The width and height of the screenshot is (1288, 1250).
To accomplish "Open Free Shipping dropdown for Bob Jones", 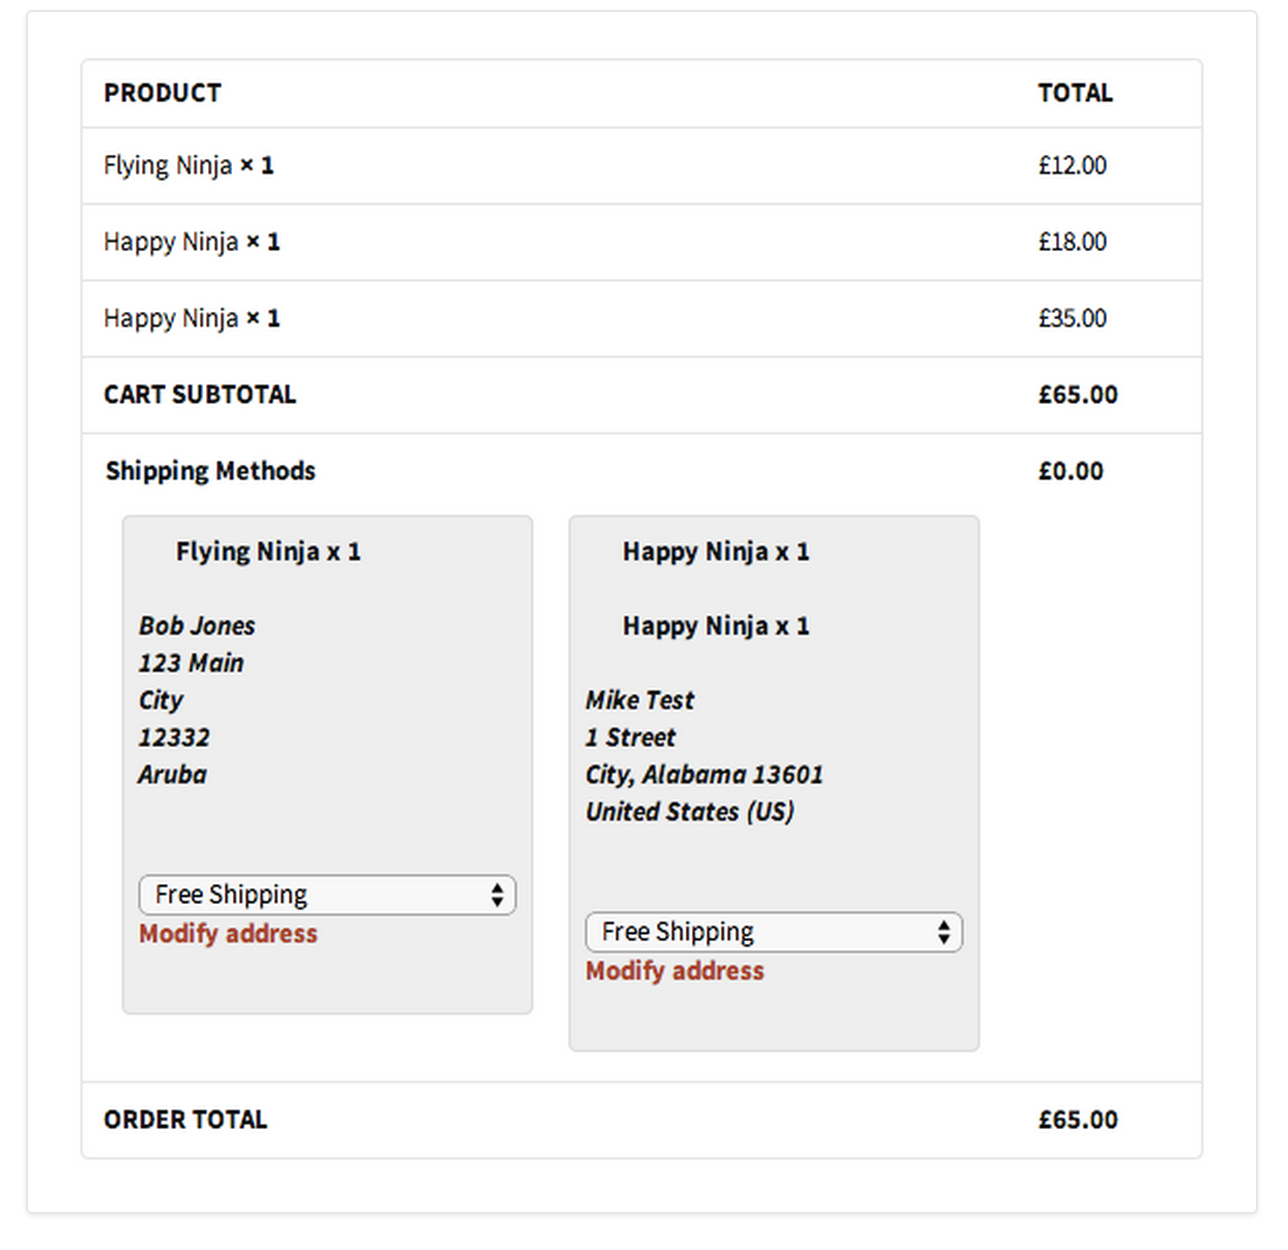I will 327,895.
